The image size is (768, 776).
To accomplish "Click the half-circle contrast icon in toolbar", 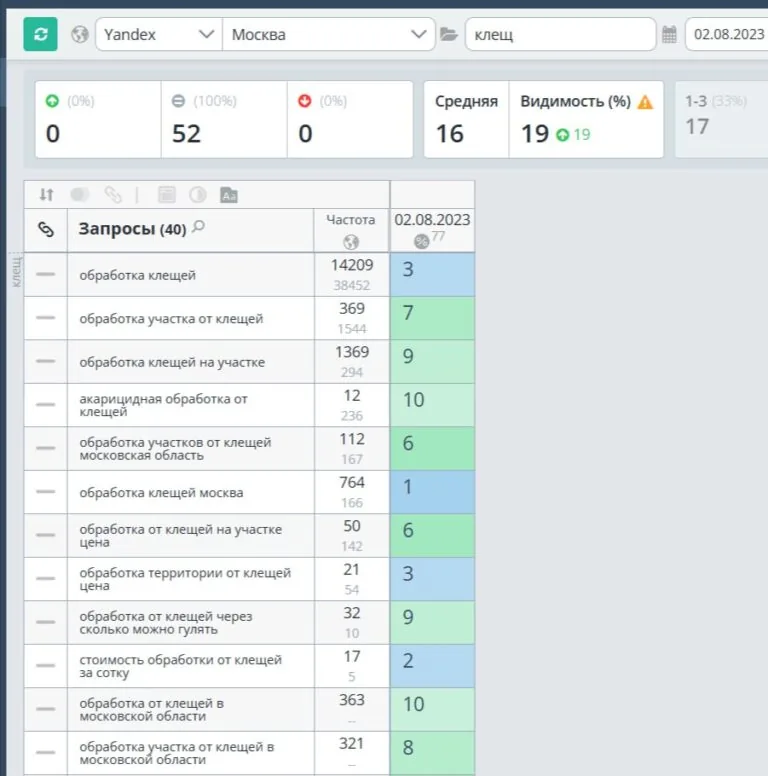I will click(198, 194).
